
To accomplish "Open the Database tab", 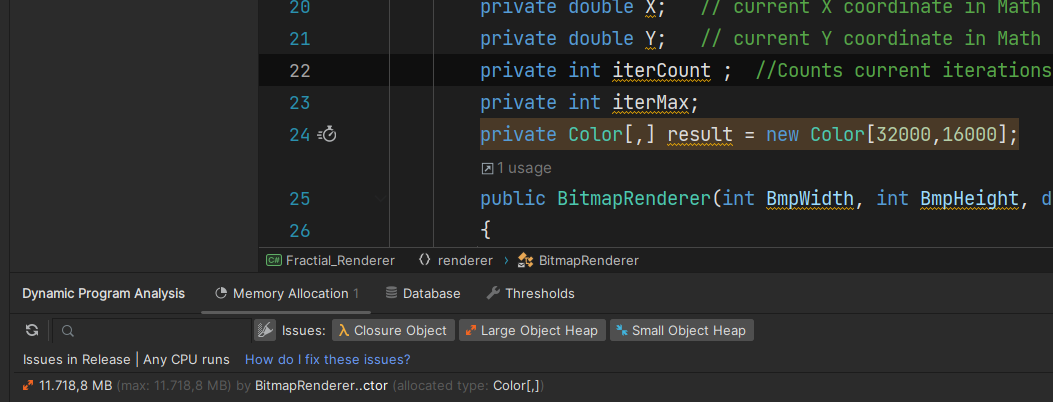I will click(x=423, y=293).
